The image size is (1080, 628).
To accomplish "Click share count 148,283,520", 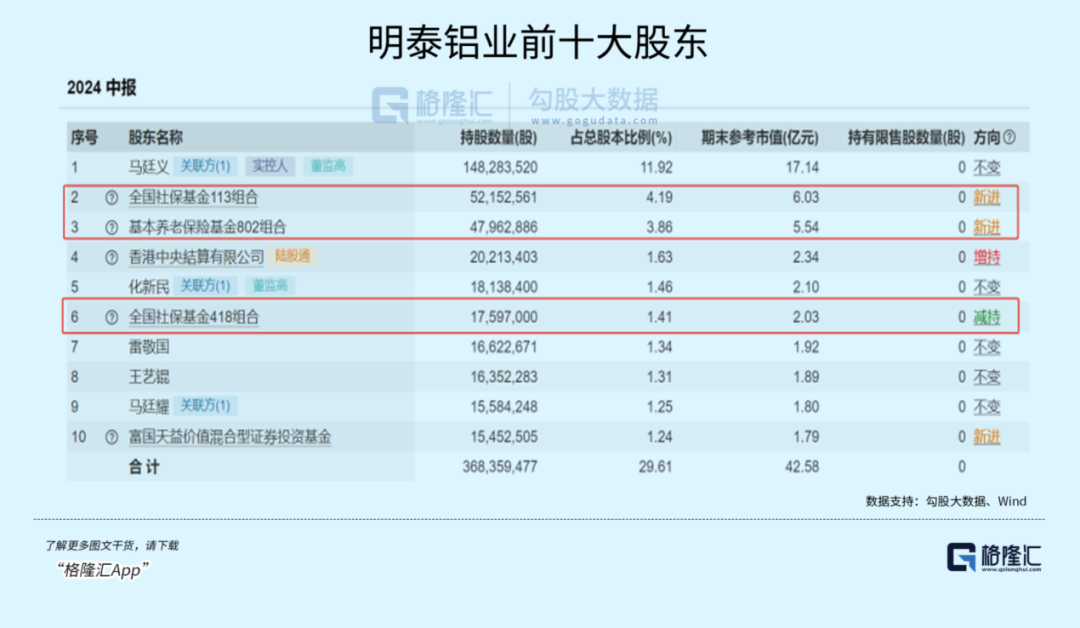I will pos(500,167).
